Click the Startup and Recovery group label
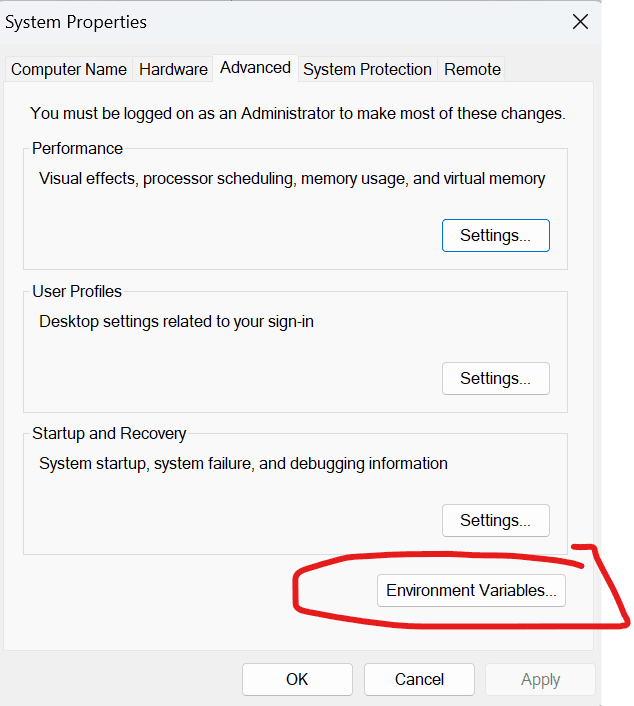The width and height of the screenshot is (634, 706). point(109,433)
